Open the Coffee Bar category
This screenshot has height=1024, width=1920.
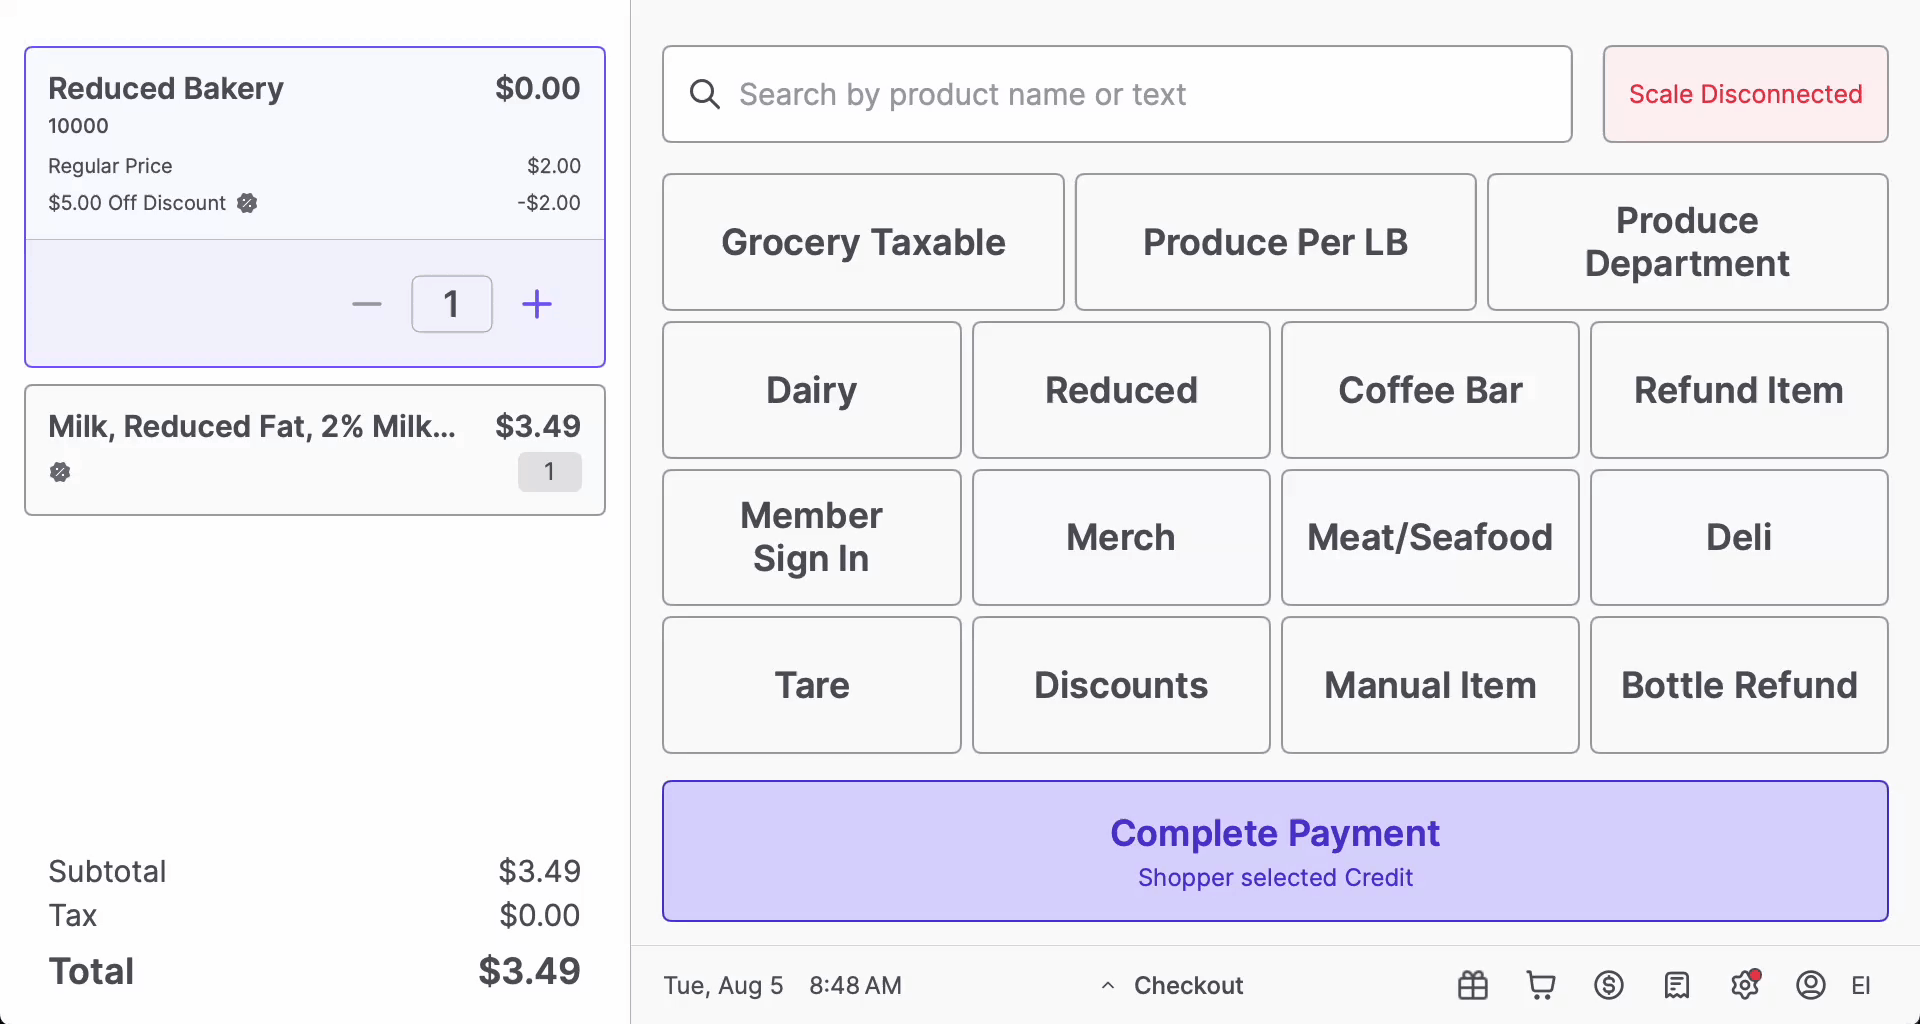click(1429, 390)
